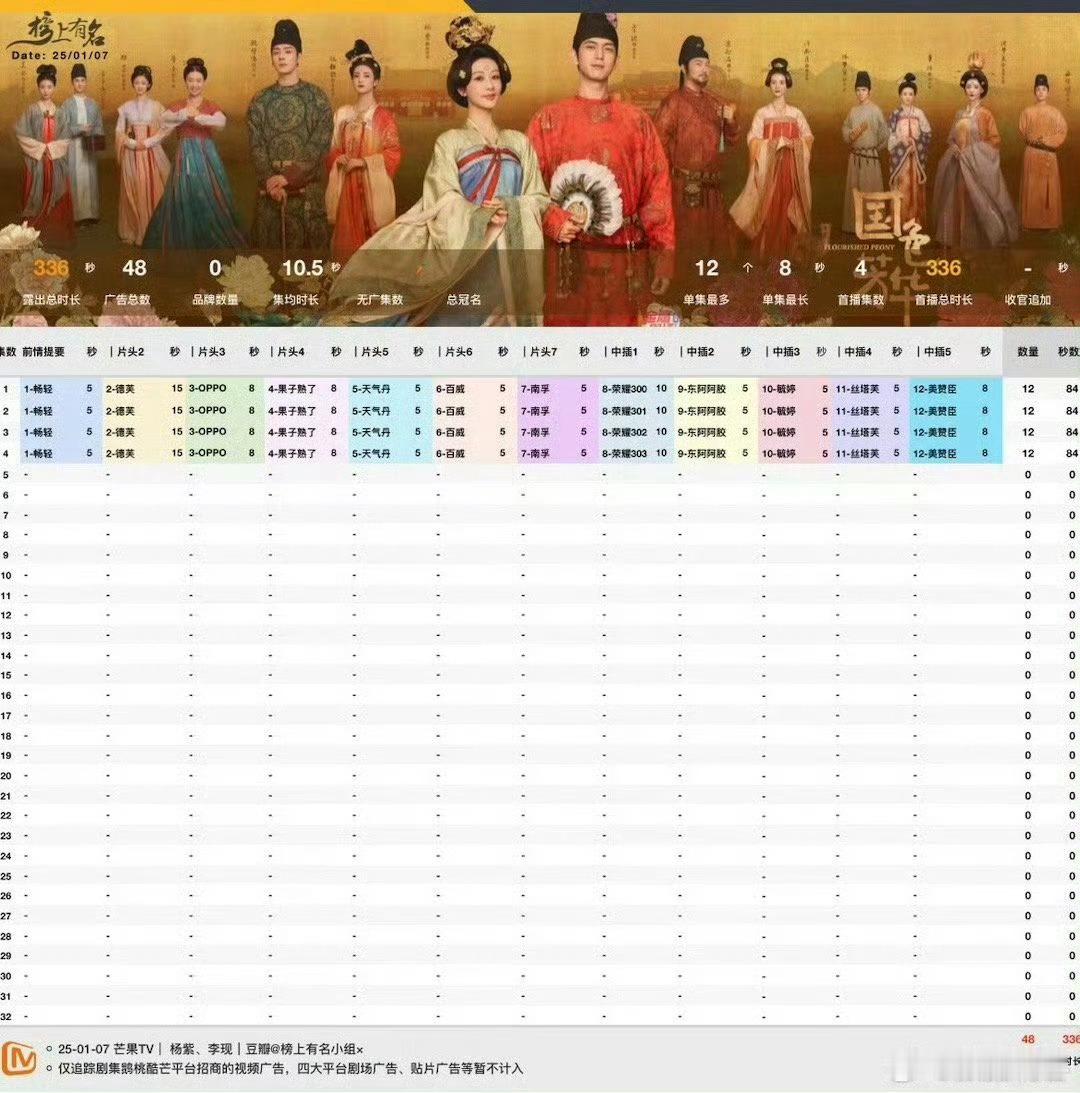This screenshot has height=1093, width=1080.
Task: Click the Mango TV logo in footer
Action: [x=19, y=1060]
